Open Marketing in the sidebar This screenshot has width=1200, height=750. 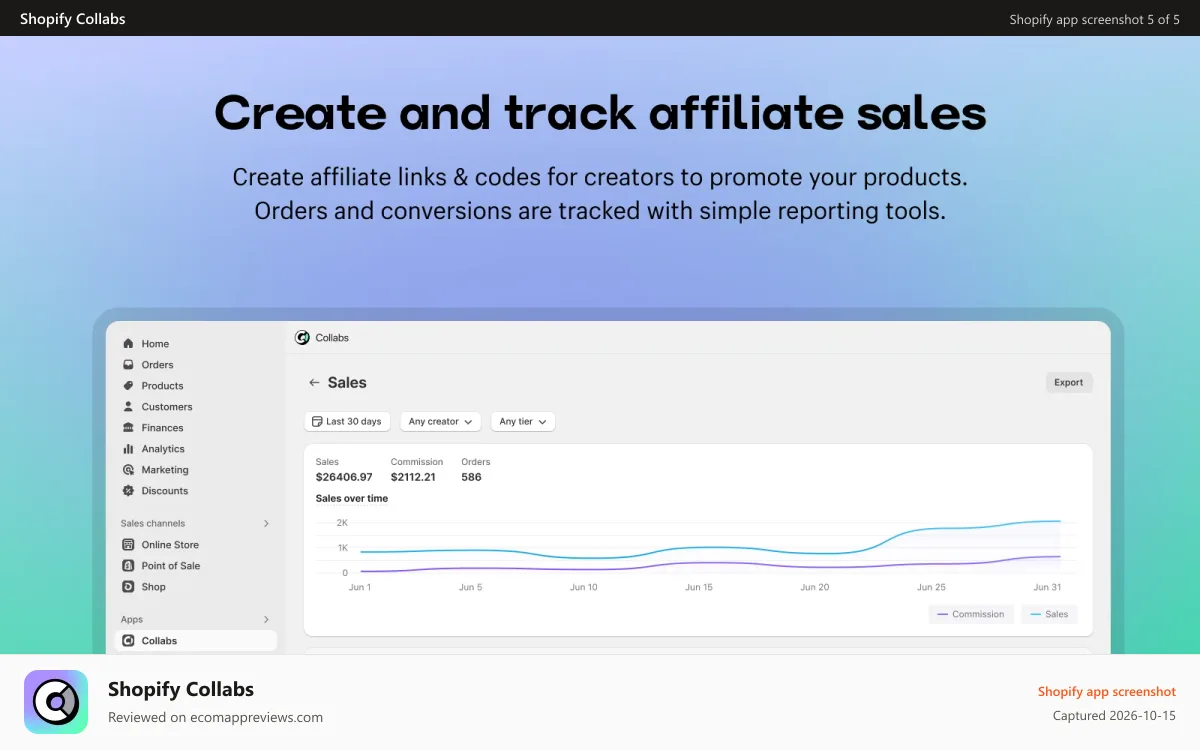click(165, 470)
